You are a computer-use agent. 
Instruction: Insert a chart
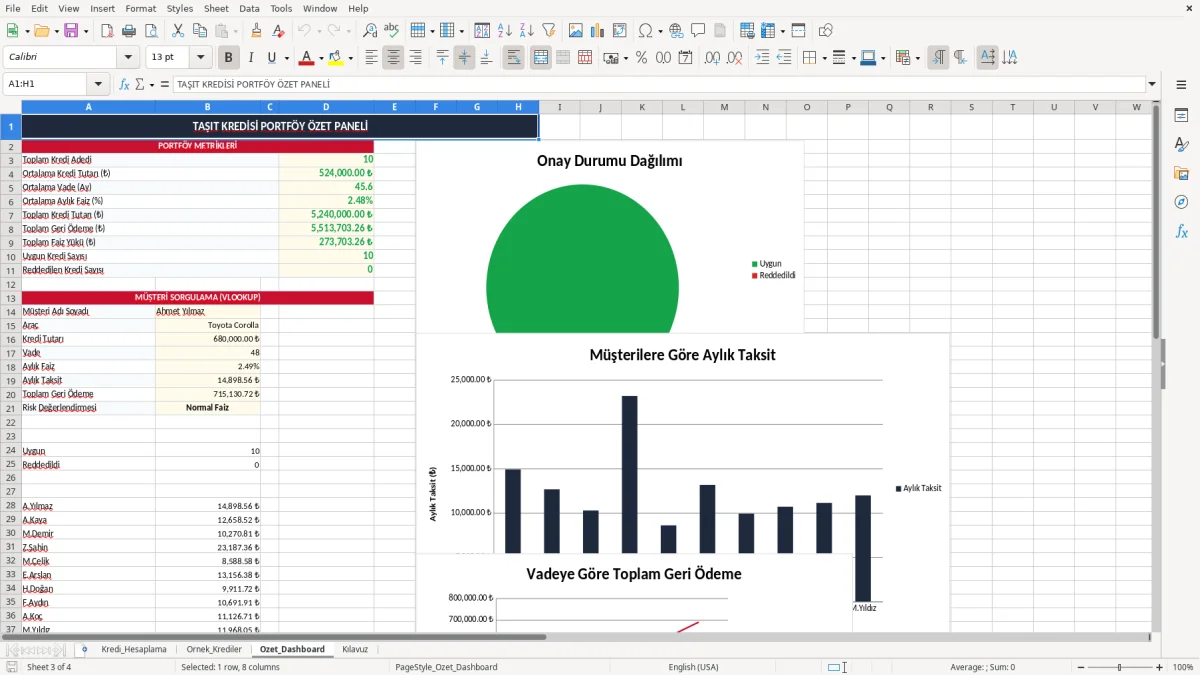597,31
